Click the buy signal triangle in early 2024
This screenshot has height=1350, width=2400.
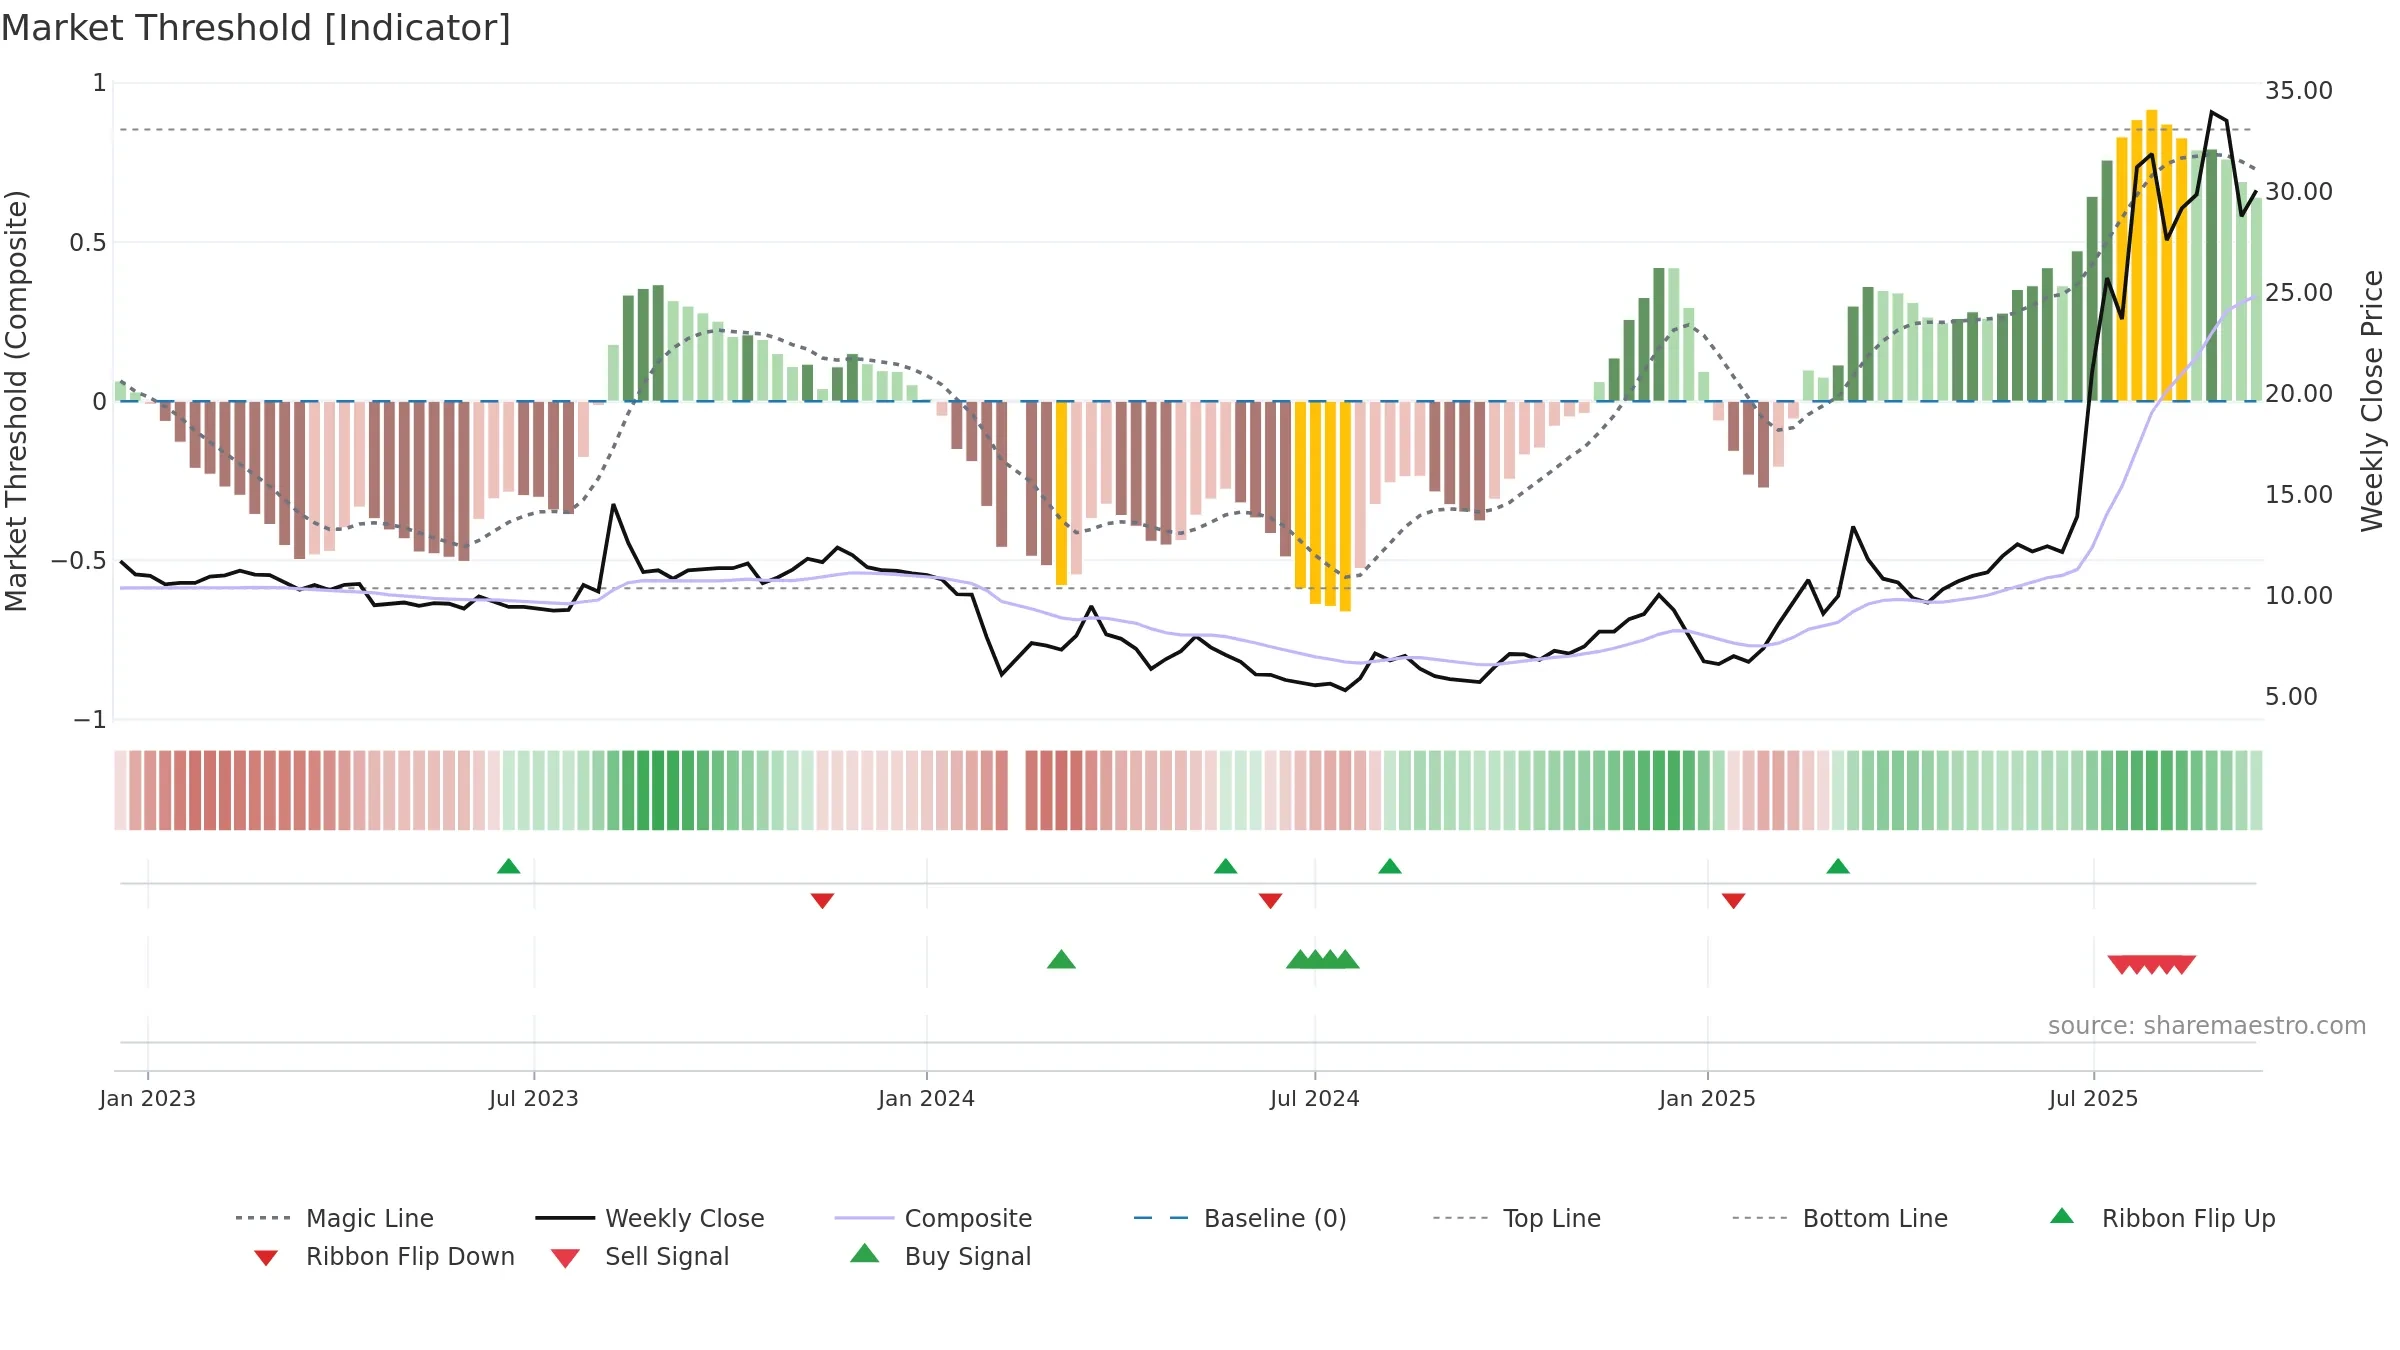[1061, 959]
